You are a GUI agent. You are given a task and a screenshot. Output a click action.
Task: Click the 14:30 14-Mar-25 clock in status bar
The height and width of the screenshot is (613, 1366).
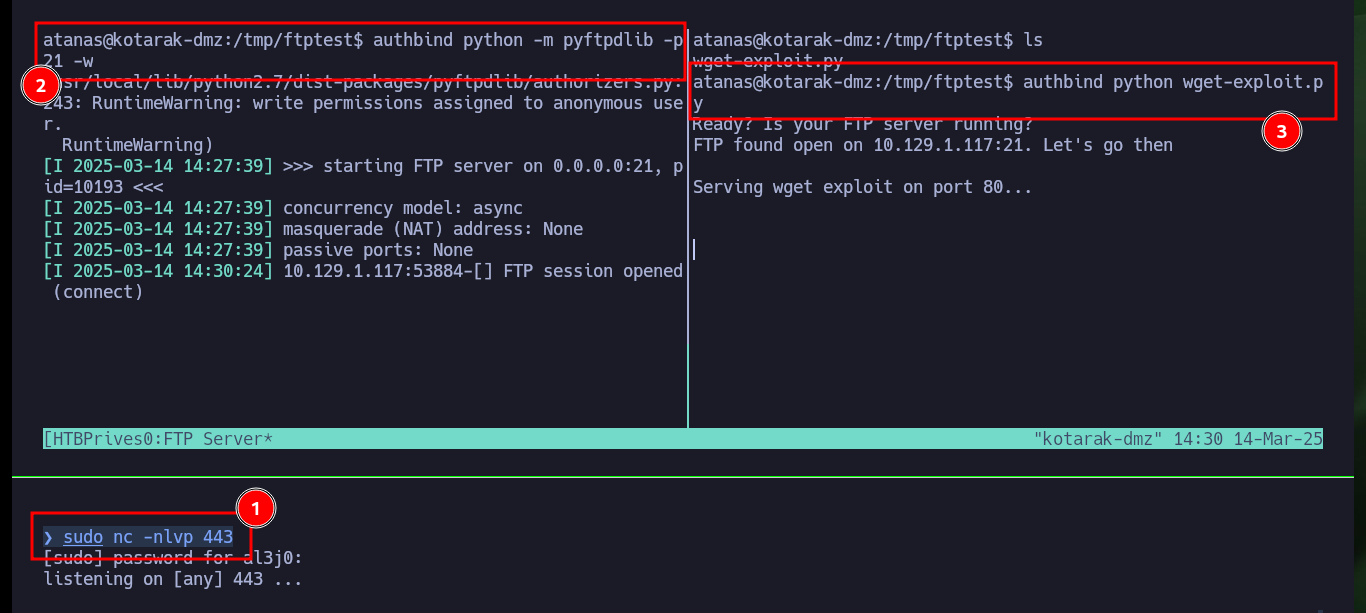tap(1243, 438)
